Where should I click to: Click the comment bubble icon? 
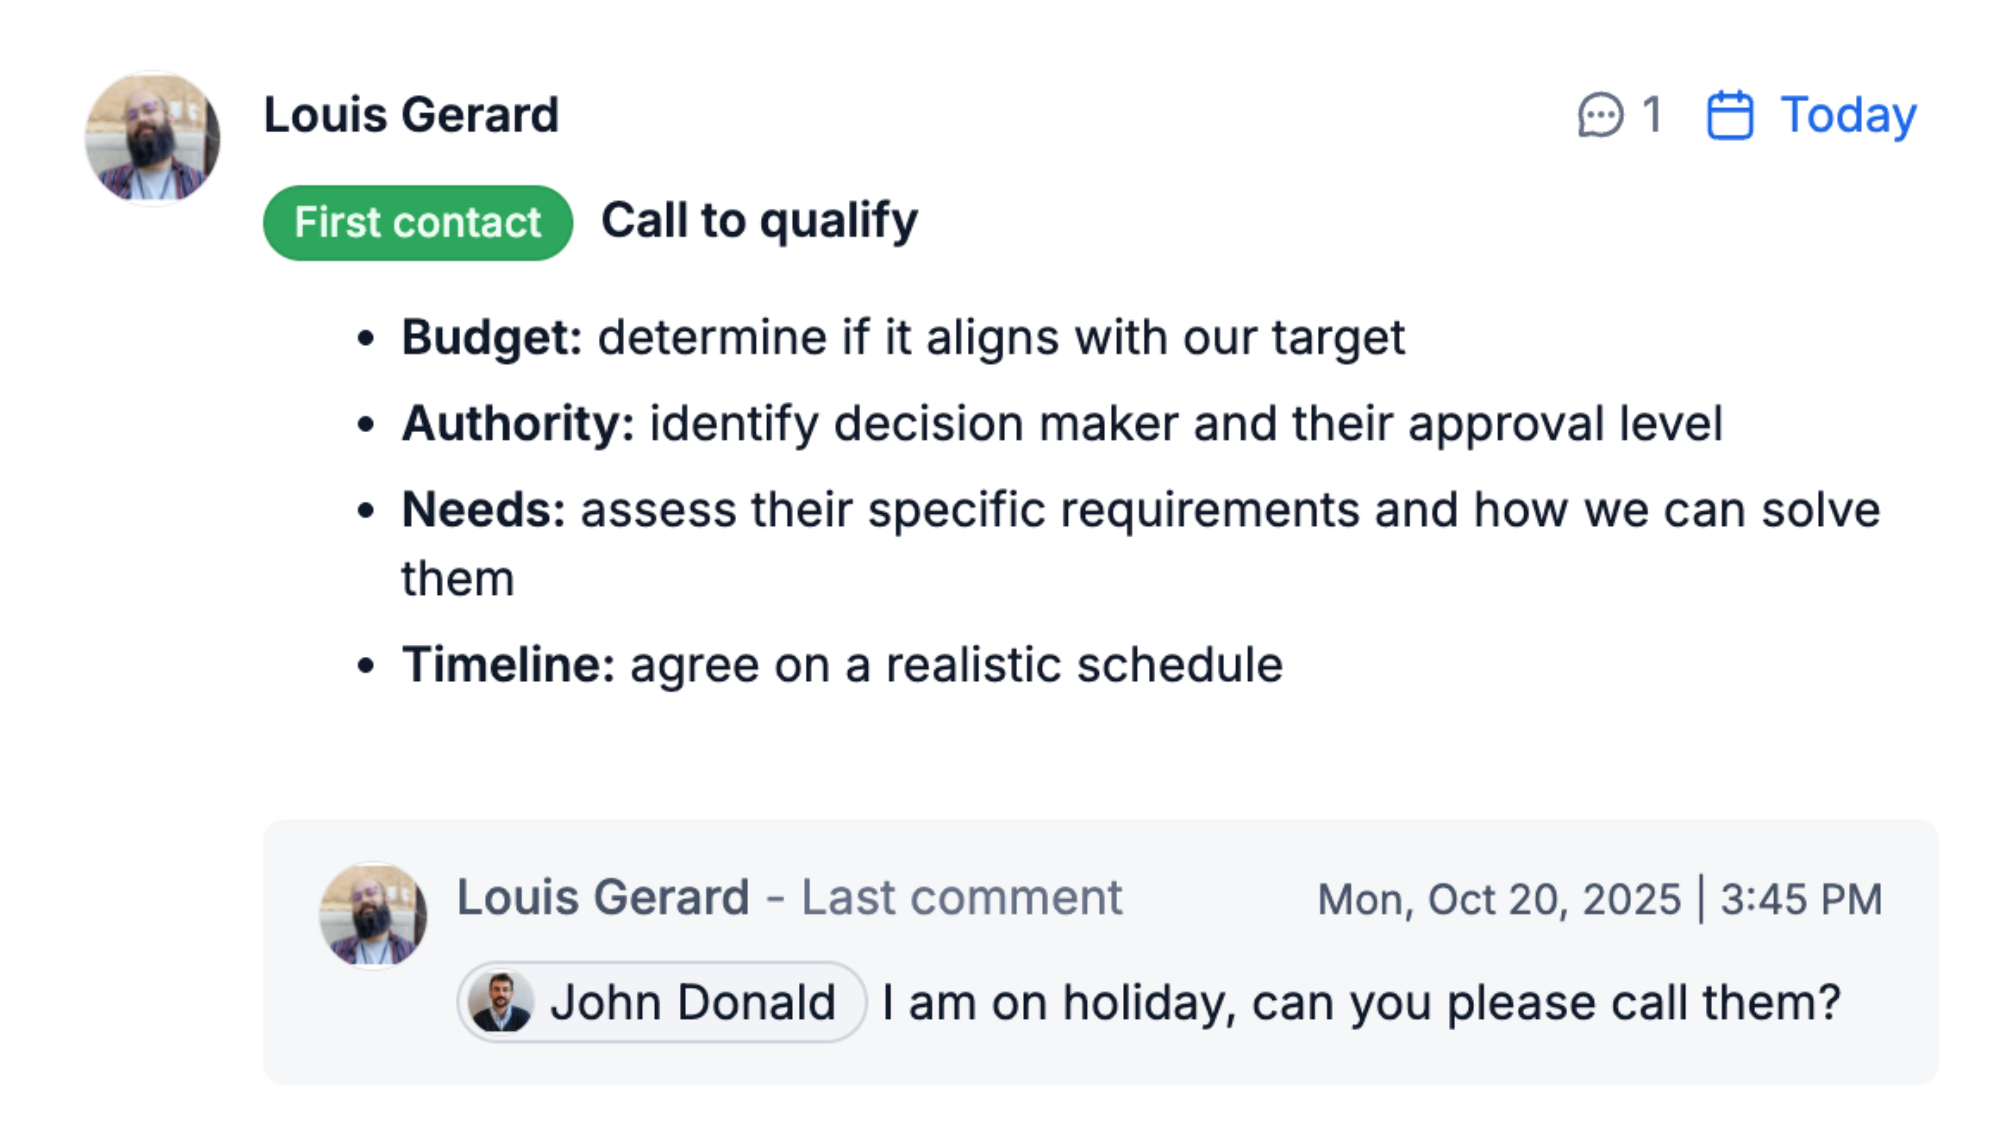click(1601, 116)
